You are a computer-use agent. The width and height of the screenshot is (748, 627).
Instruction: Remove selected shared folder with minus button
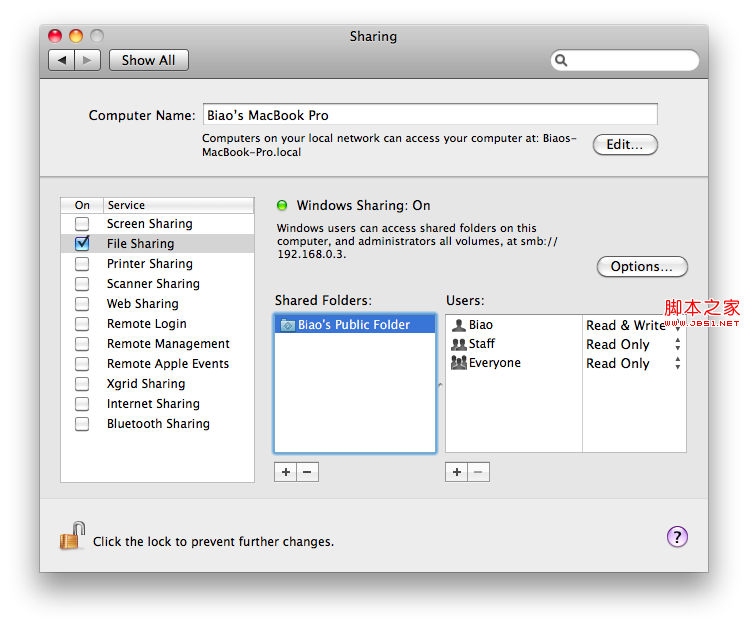point(307,472)
